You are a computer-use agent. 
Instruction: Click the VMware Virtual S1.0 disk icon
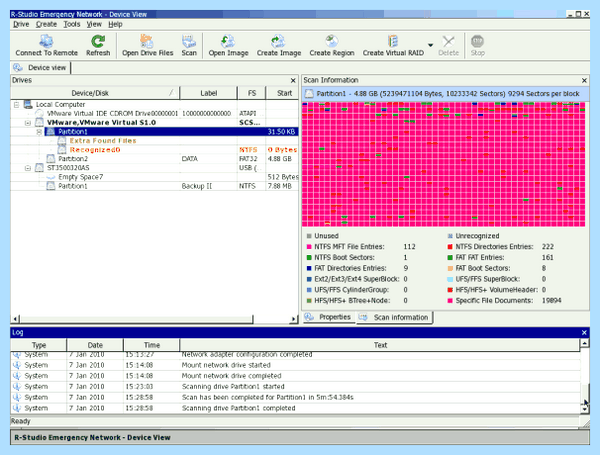coord(39,123)
